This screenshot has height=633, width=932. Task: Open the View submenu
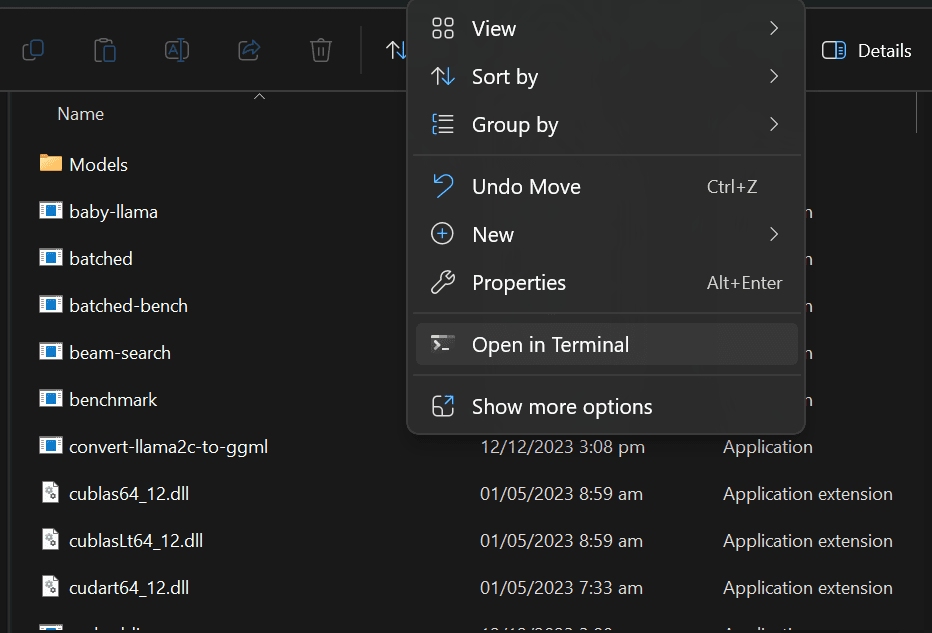pos(606,29)
